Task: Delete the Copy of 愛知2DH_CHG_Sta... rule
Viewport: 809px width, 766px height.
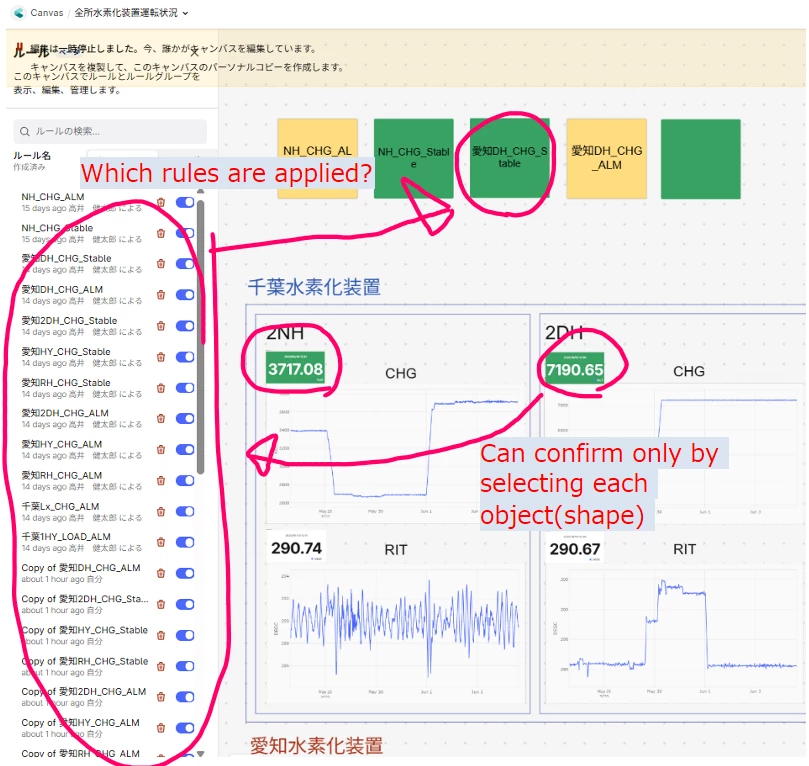Action: pyautogui.click(x=161, y=604)
